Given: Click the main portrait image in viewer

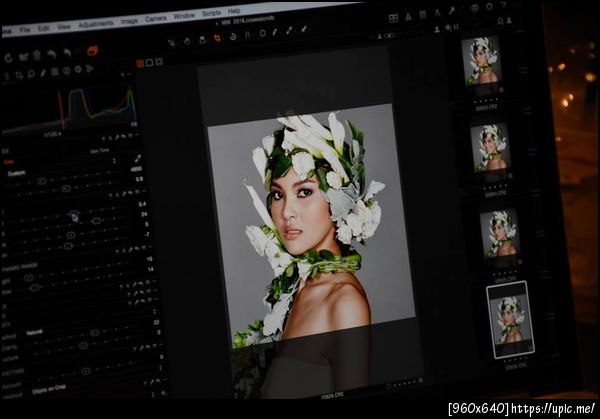Looking at the screenshot, I should coord(311,226).
